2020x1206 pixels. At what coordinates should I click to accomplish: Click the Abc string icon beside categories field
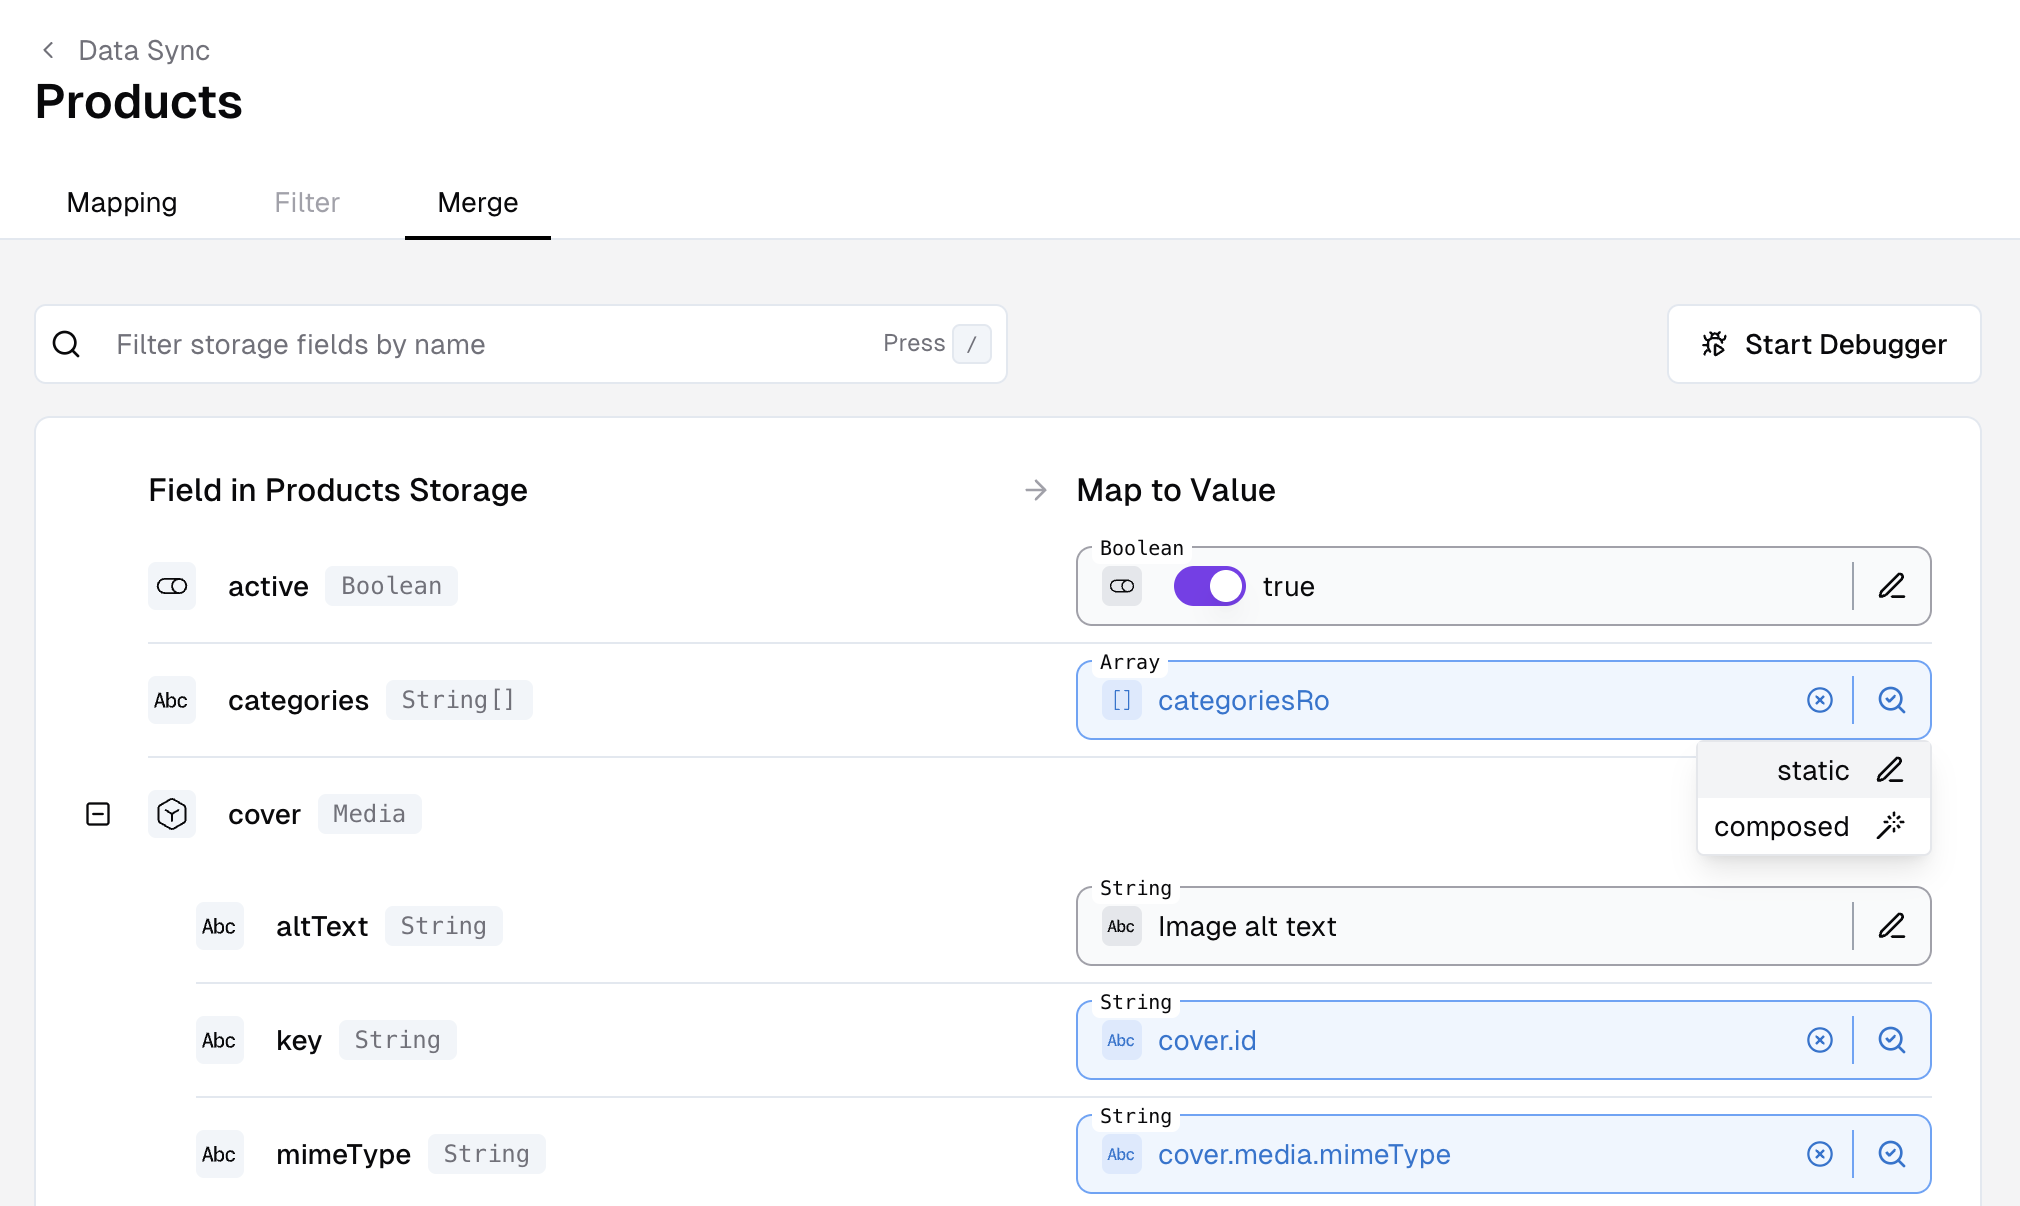click(x=171, y=700)
